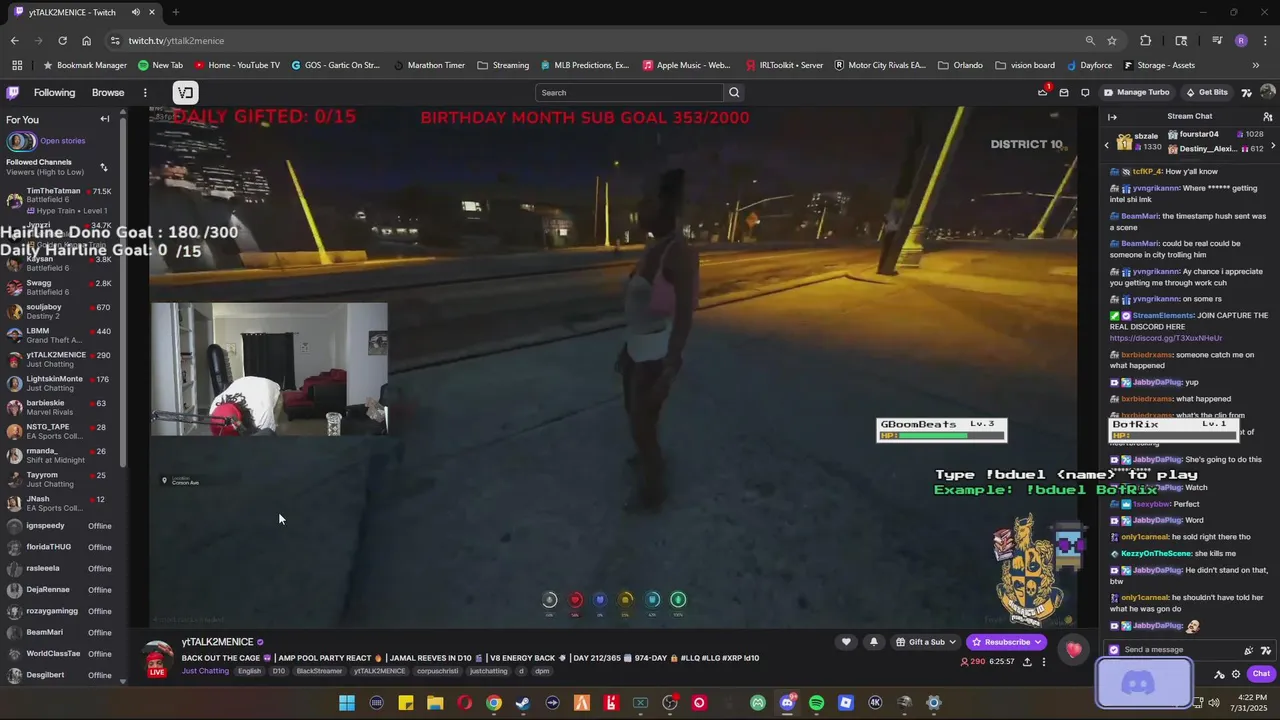Screen dimensions: 1280x720
Task: Open the Twitch notifications inbox icon
Action: click(1064, 93)
